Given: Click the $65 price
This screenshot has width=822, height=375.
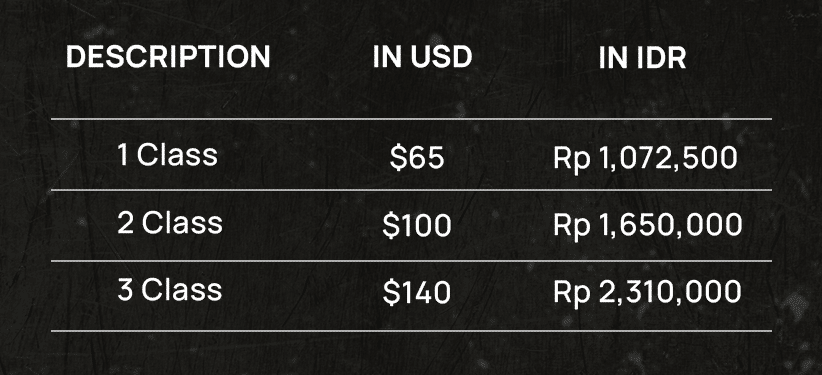Looking at the screenshot, I should 417,157.
